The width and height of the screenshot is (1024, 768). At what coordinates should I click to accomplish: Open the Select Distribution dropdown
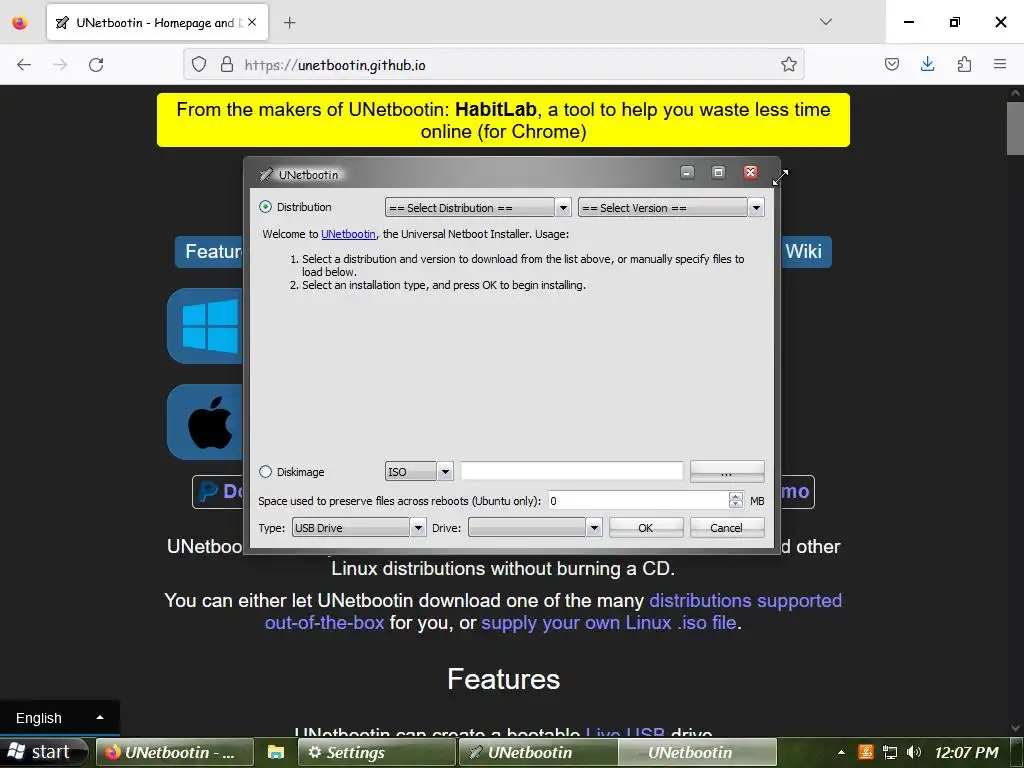(478, 208)
